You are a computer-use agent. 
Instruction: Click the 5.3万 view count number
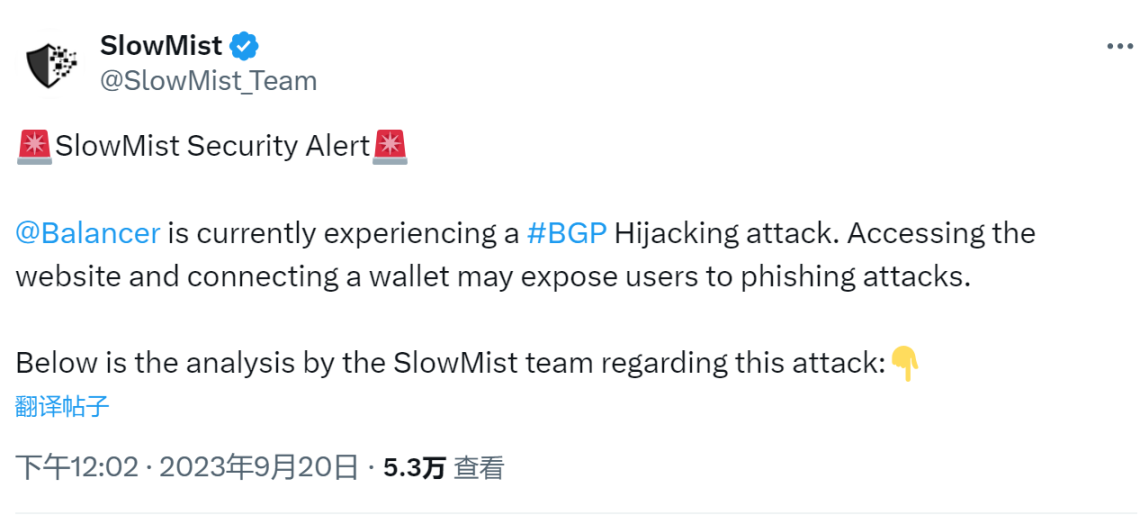tap(414, 467)
